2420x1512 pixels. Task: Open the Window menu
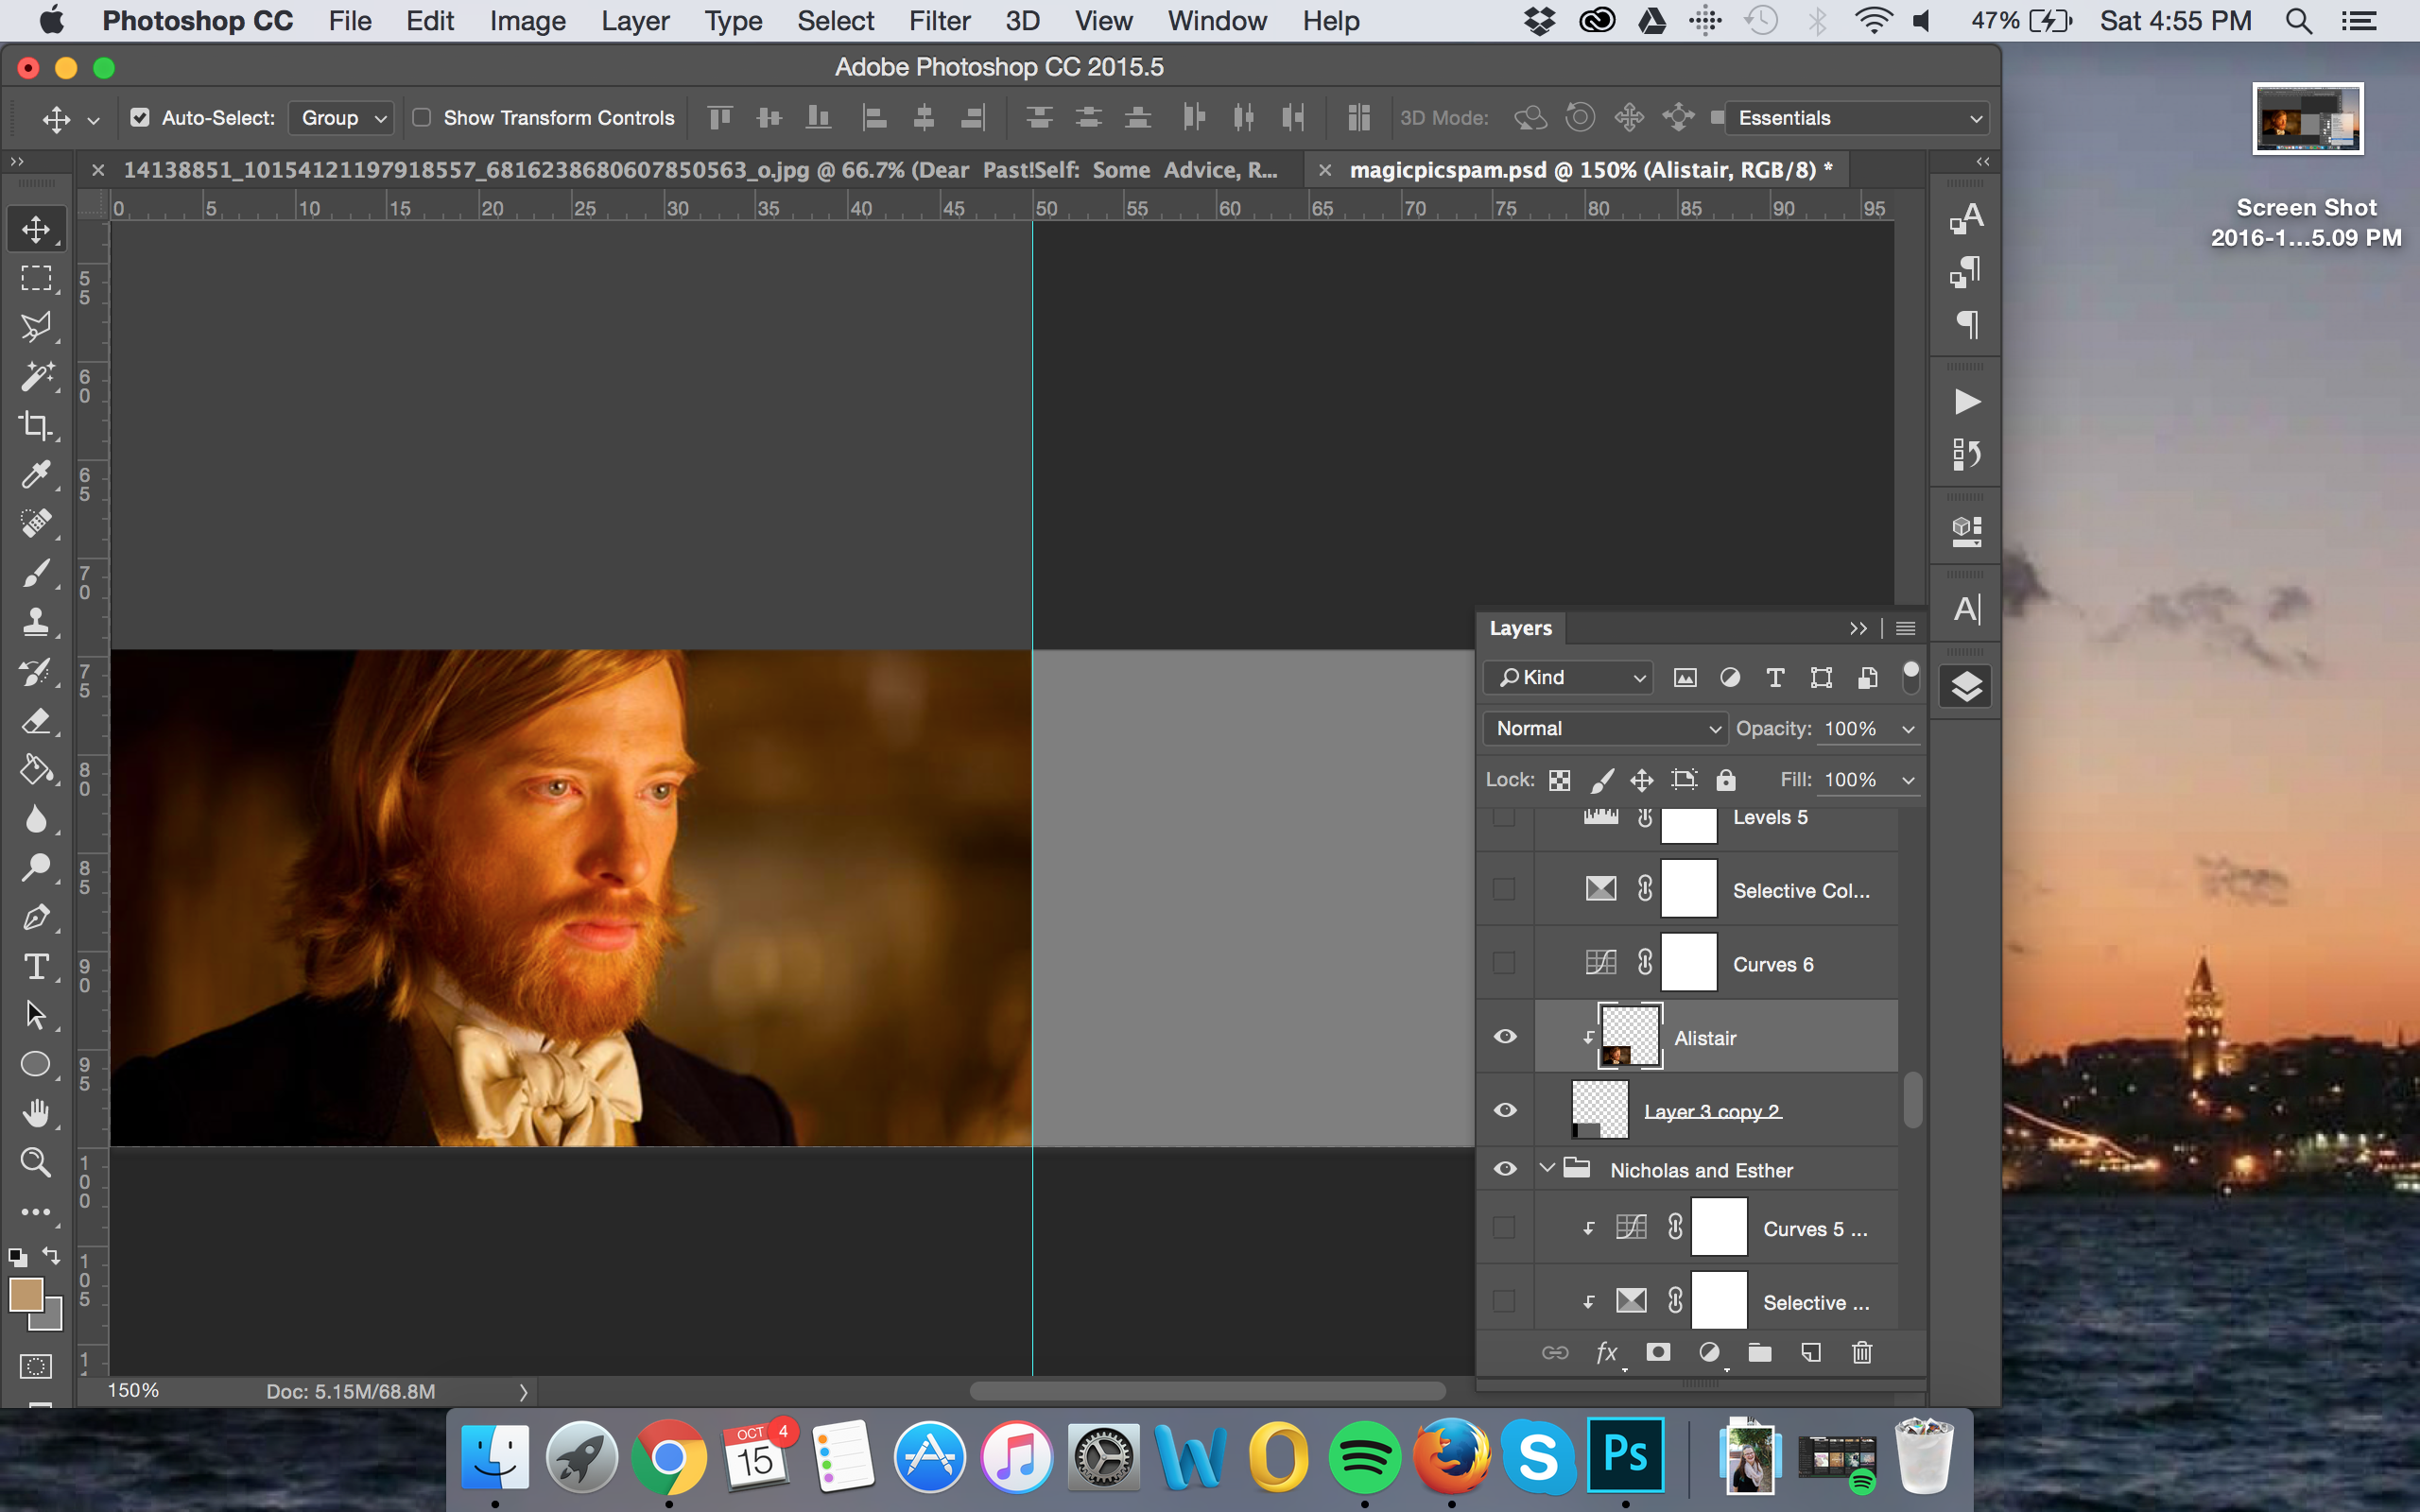1217,21
